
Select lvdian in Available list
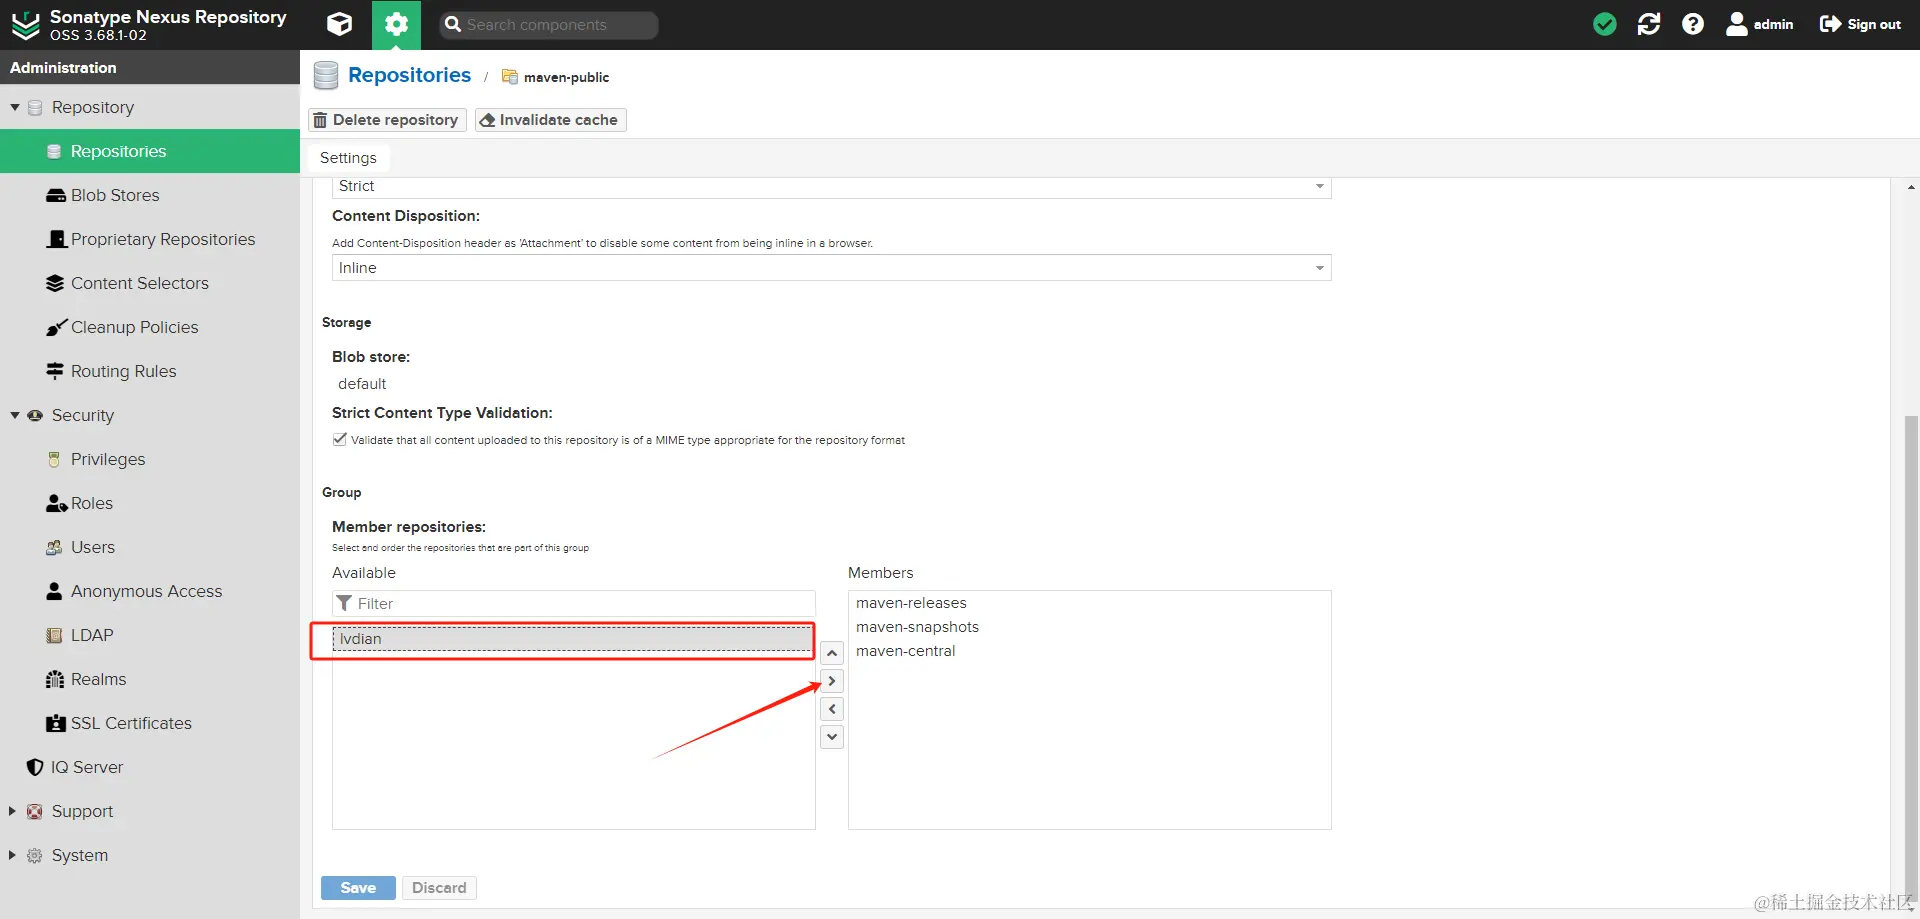(x=573, y=639)
